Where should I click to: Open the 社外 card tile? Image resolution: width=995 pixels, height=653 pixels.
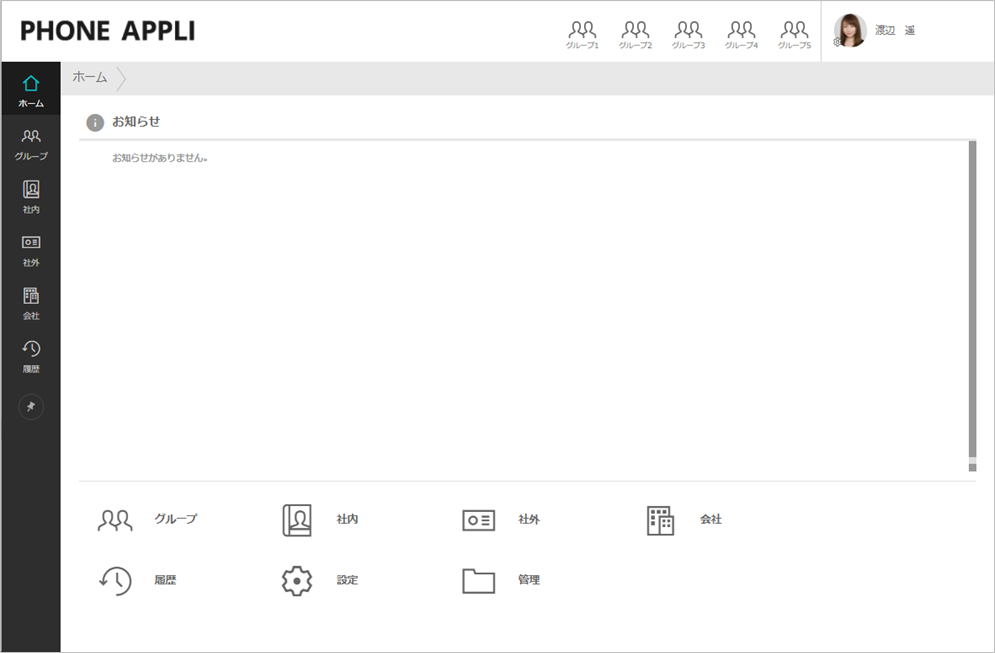coord(479,520)
